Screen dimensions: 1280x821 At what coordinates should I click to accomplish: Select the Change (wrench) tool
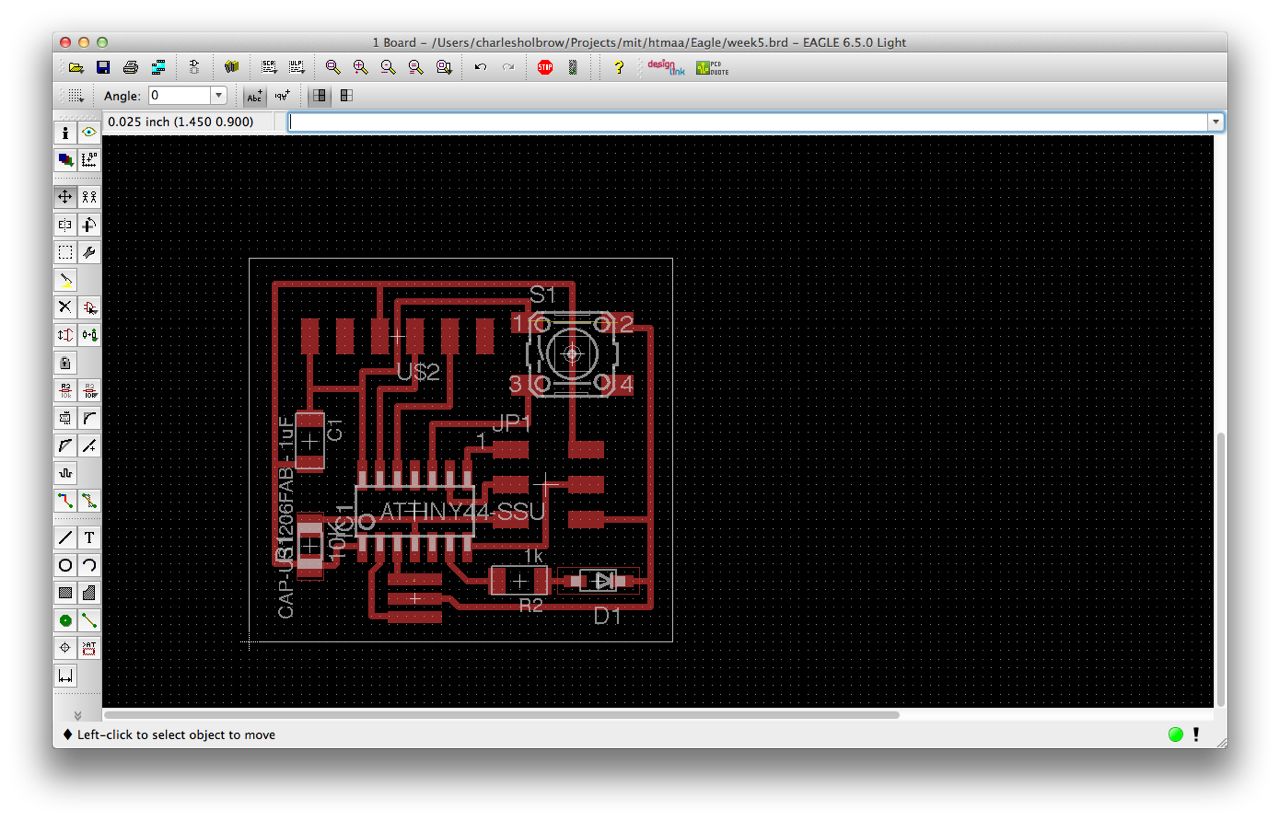(89, 253)
